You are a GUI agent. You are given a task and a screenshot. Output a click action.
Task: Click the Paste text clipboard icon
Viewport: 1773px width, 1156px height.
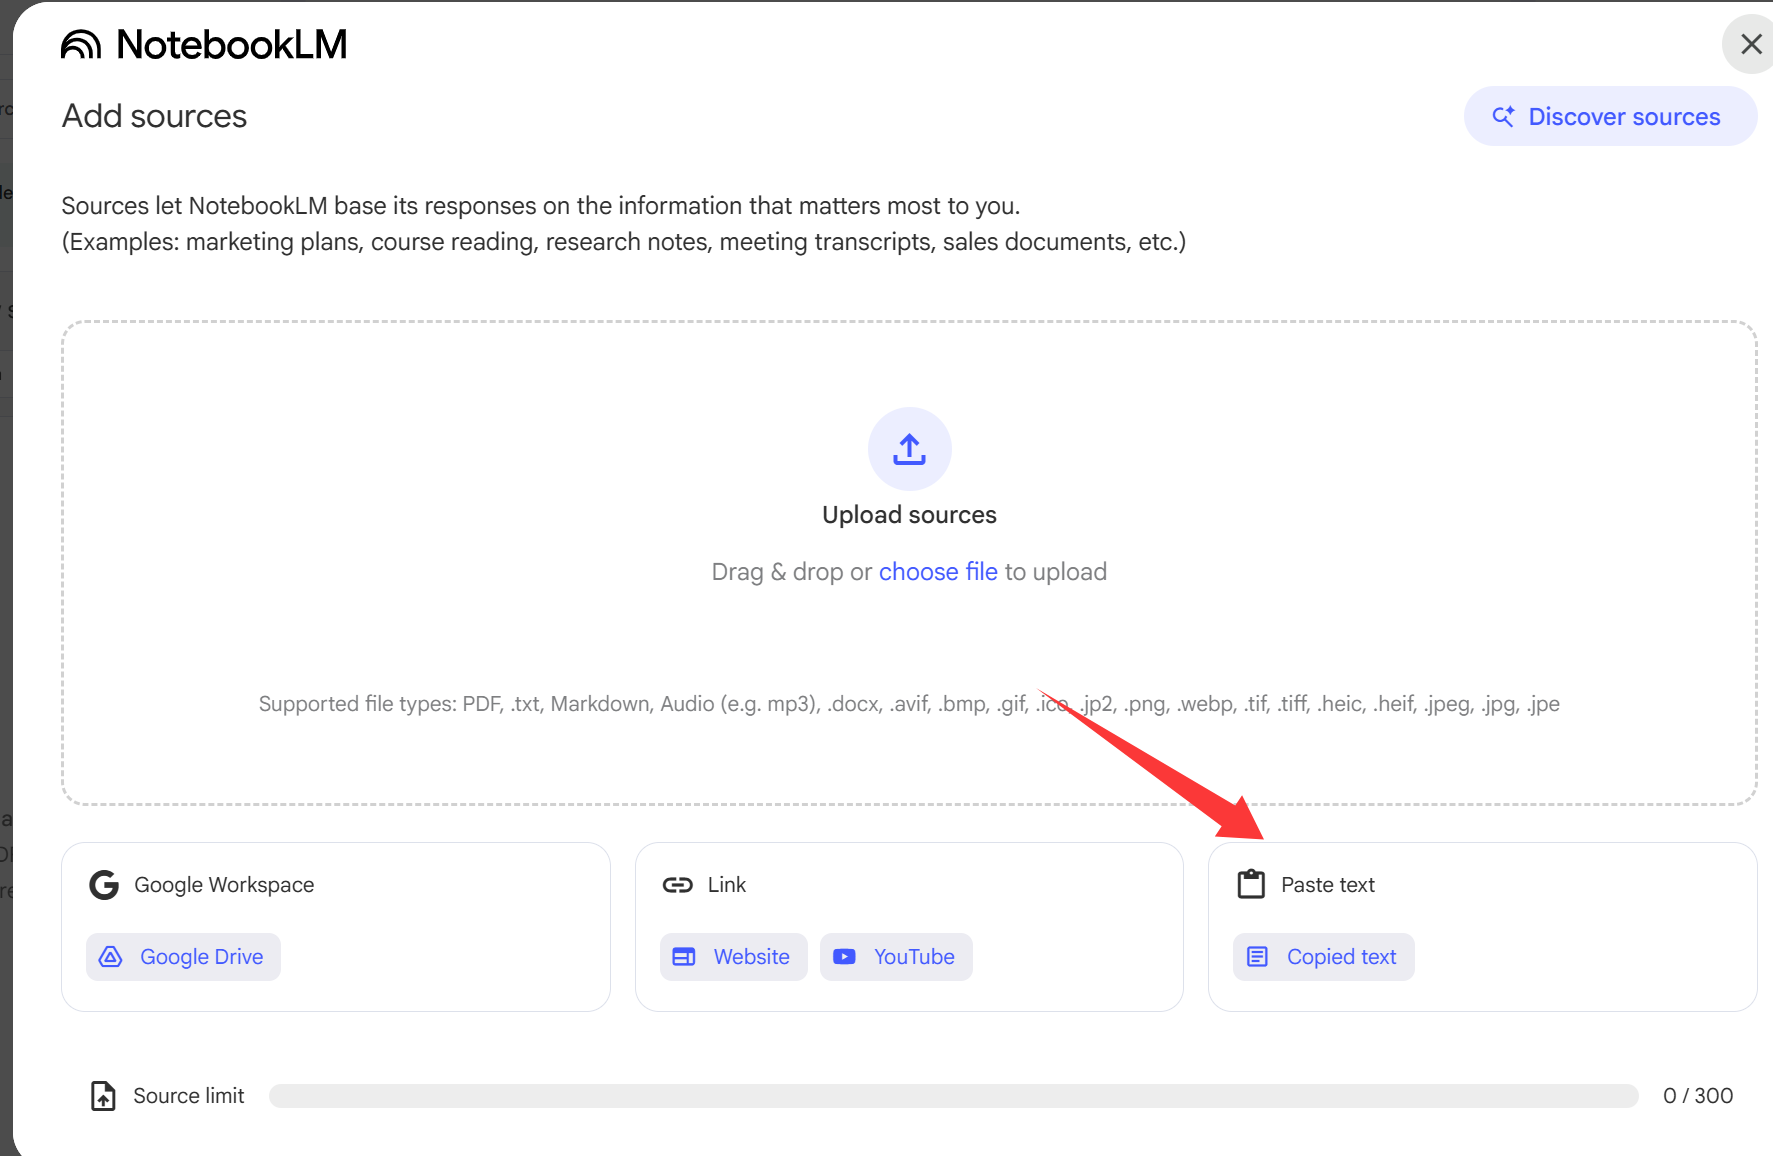pyautogui.click(x=1251, y=885)
